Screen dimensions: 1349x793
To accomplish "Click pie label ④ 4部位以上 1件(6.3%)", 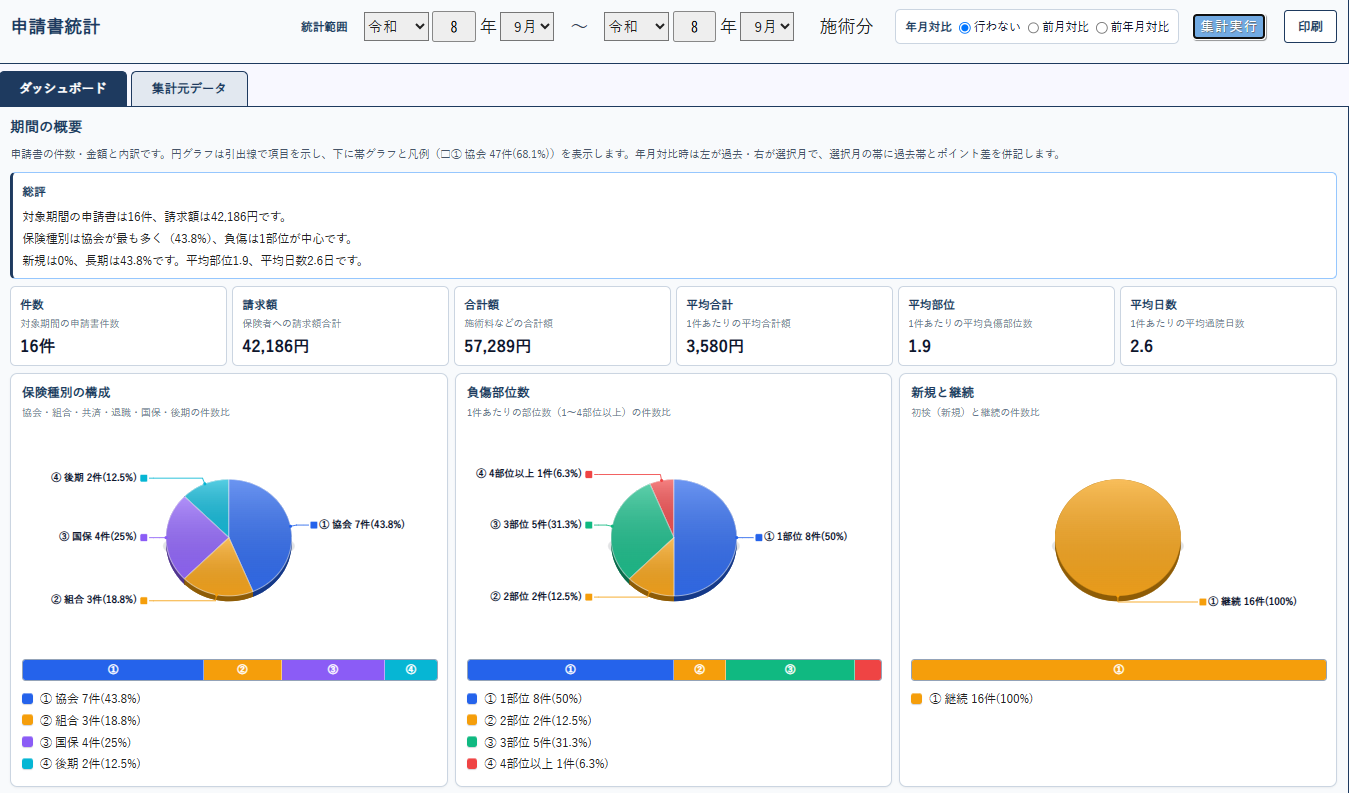I will 529,474.
